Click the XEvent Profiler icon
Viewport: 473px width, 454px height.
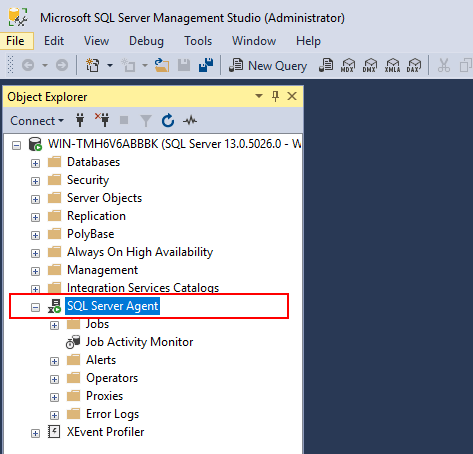coord(54,432)
